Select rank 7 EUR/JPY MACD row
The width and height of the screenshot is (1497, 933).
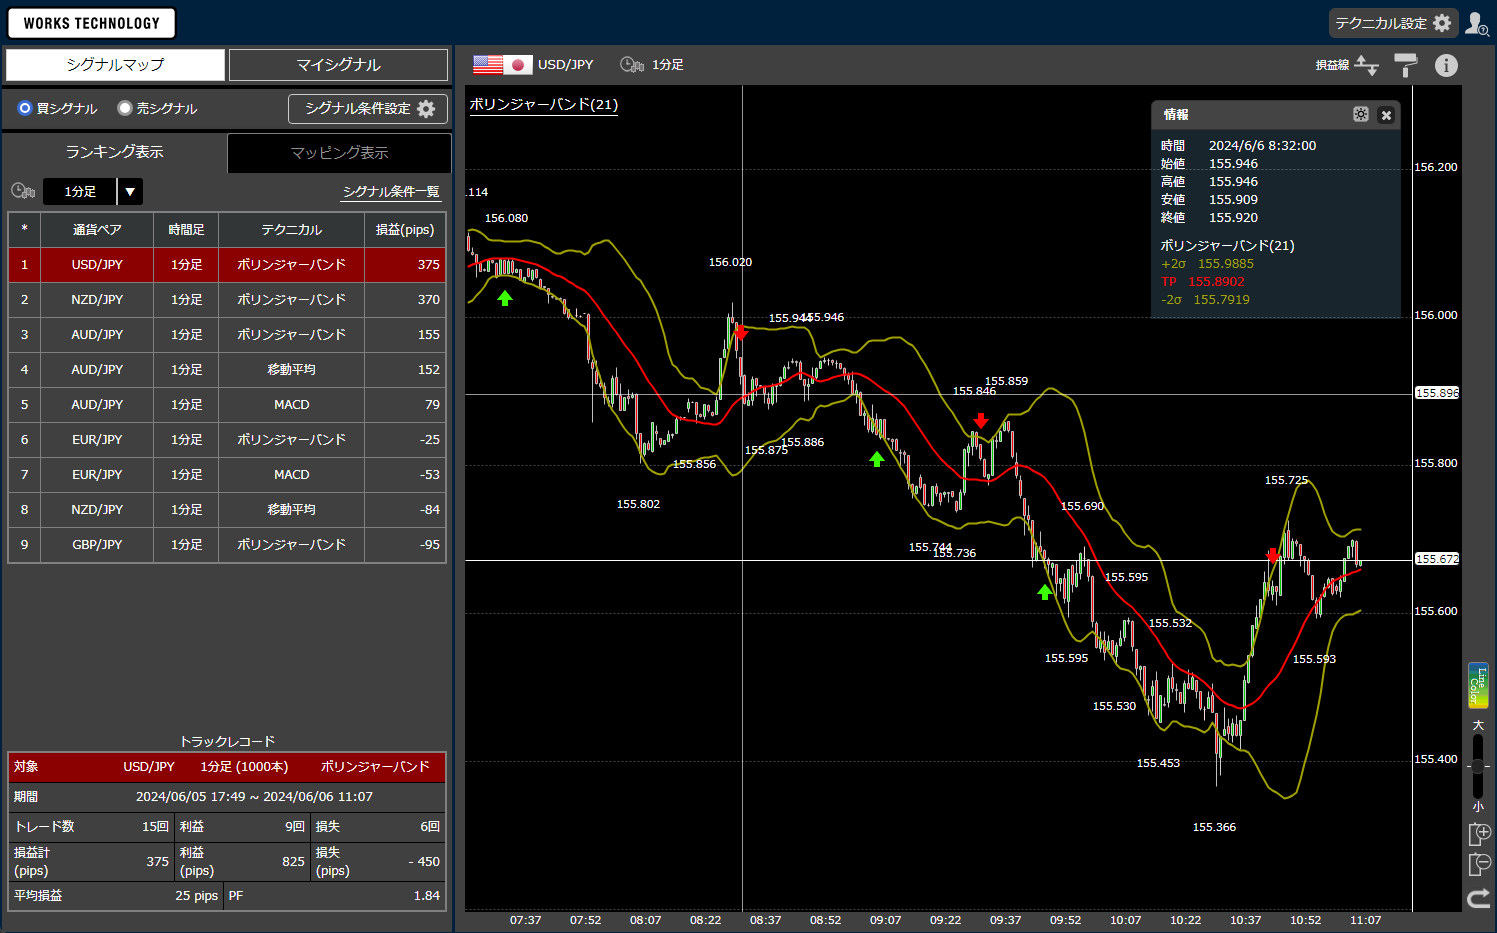click(227, 475)
